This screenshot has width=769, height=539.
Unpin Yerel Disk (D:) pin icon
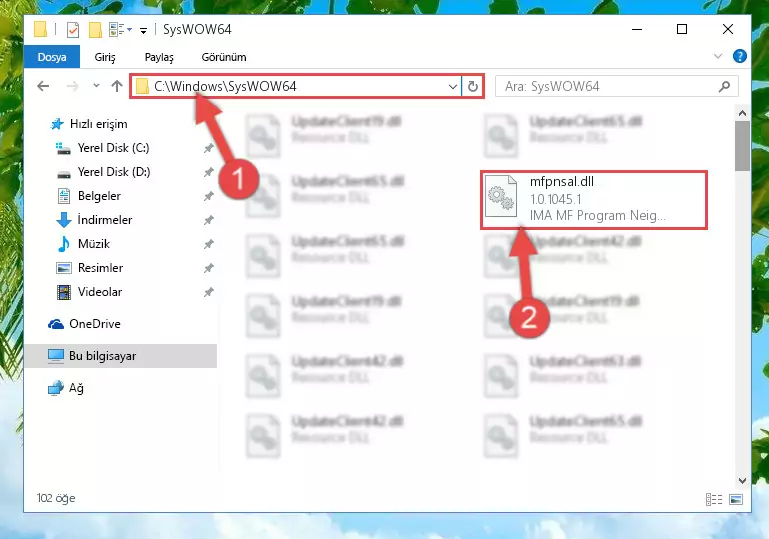coord(208,172)
